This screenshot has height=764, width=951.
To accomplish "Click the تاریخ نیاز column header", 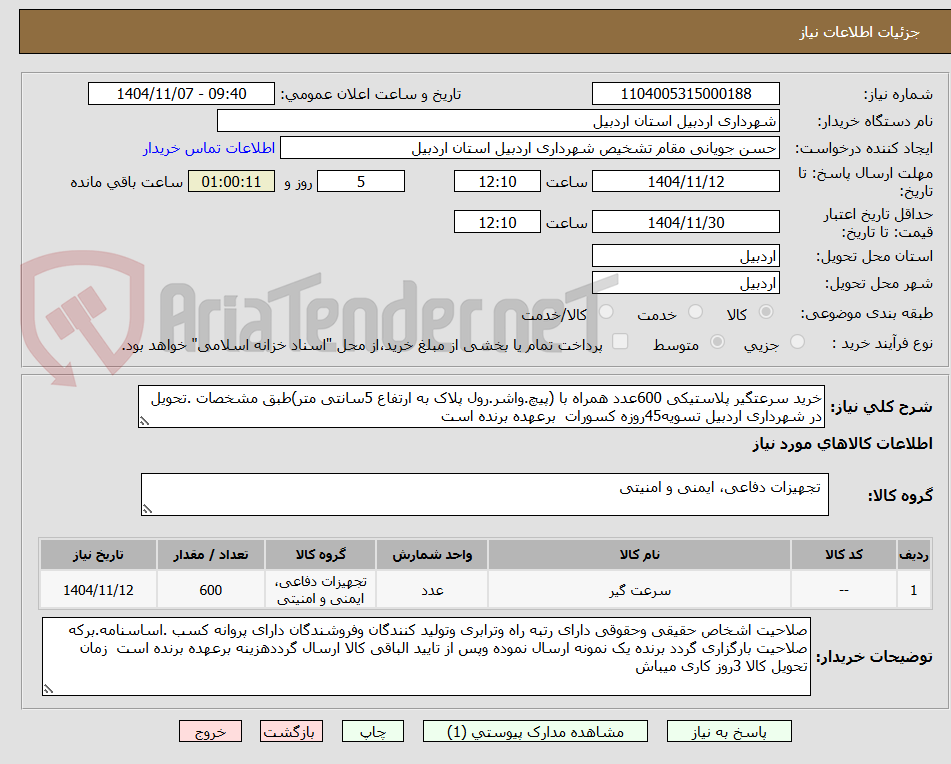I will 98,555.
